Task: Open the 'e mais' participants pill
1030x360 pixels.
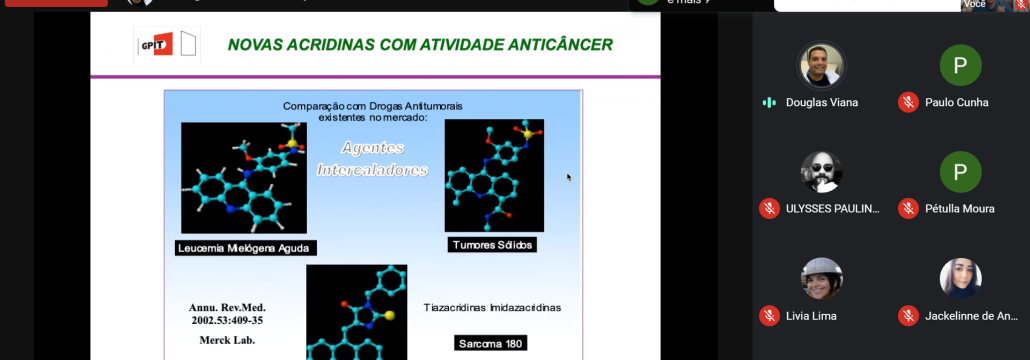Action: 700,3
